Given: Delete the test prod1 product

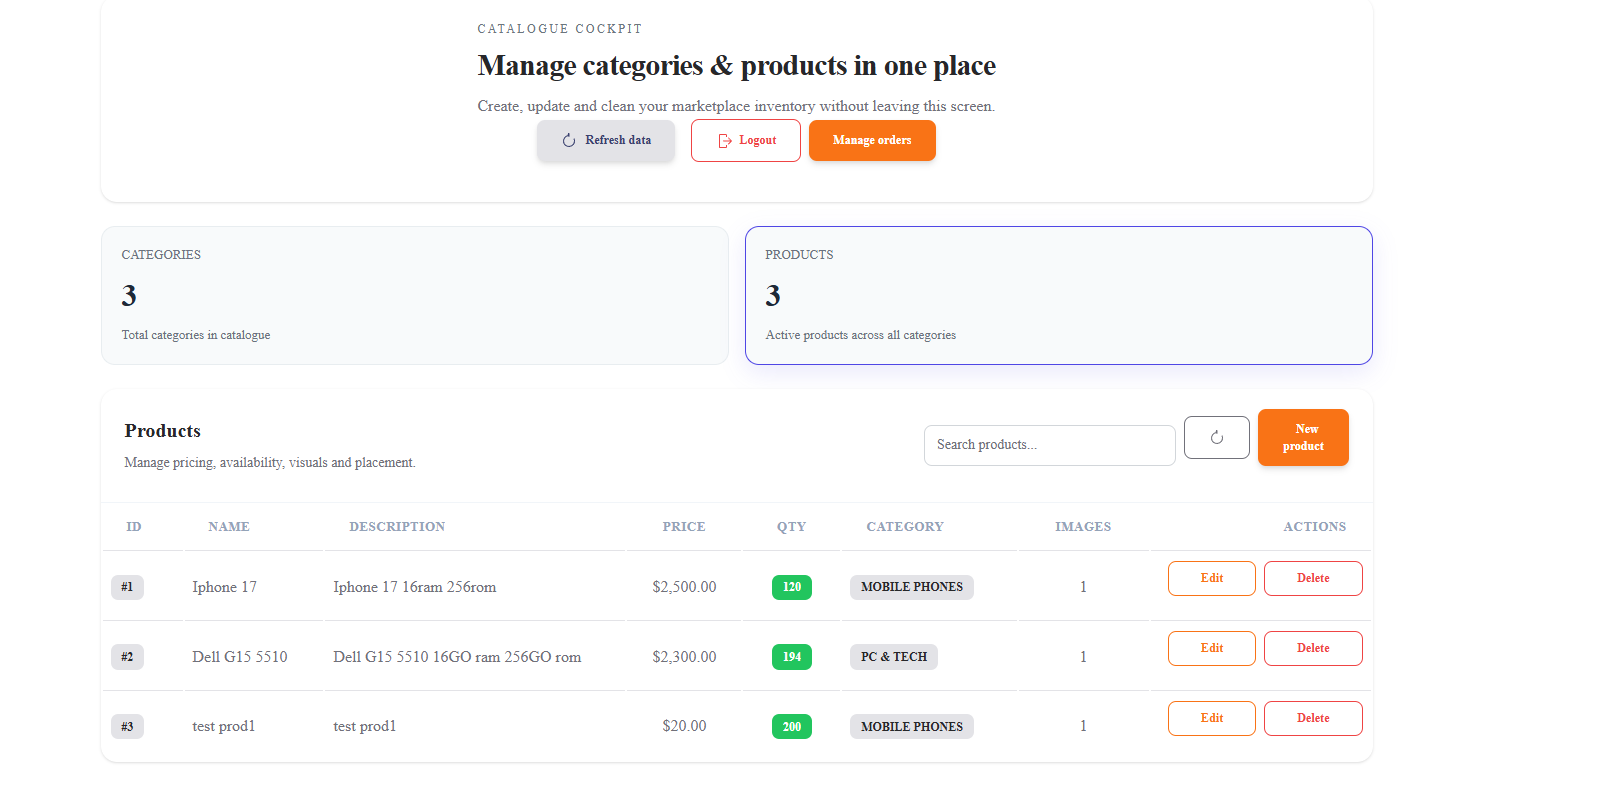Looking at the screenshot, I should (1313, 719).
